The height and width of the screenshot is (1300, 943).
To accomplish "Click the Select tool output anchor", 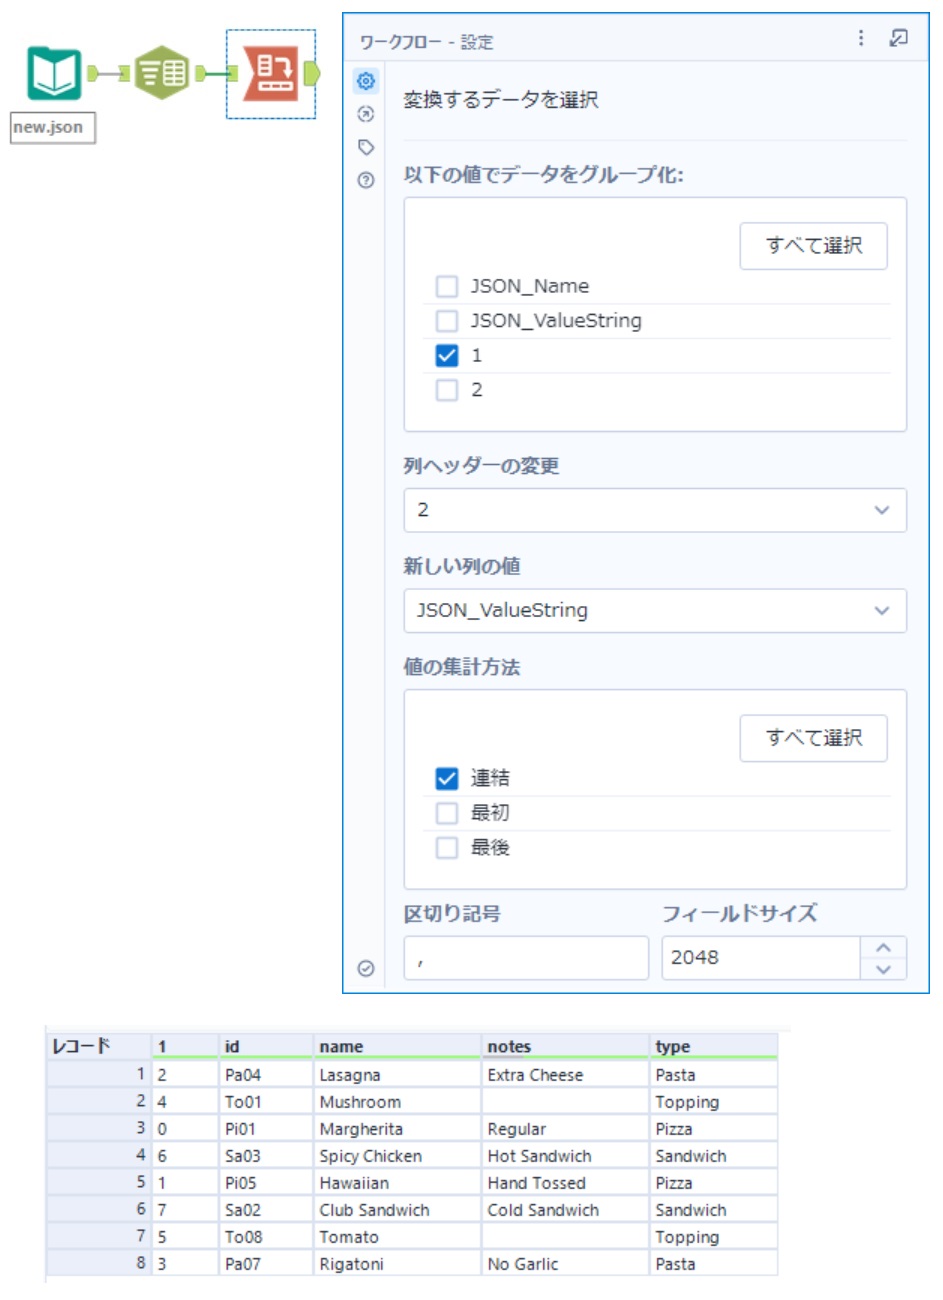I will 201,73.
